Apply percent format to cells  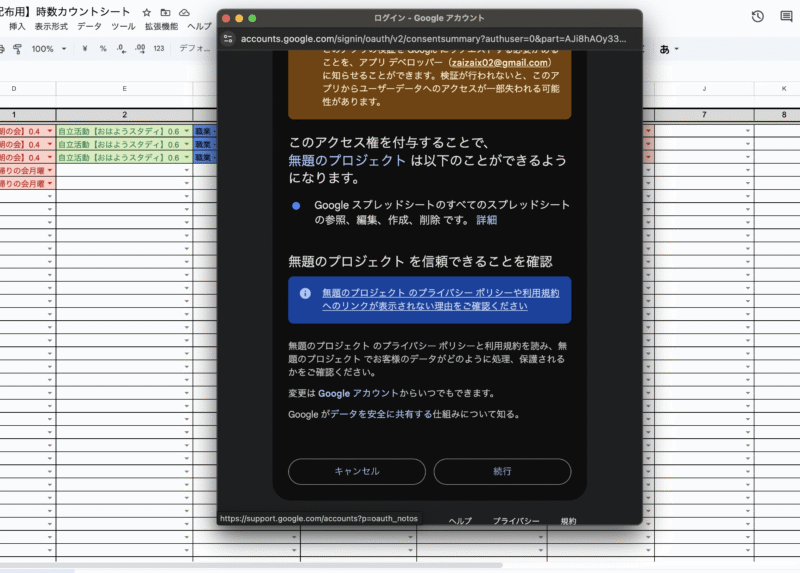(x=103, y=48)
